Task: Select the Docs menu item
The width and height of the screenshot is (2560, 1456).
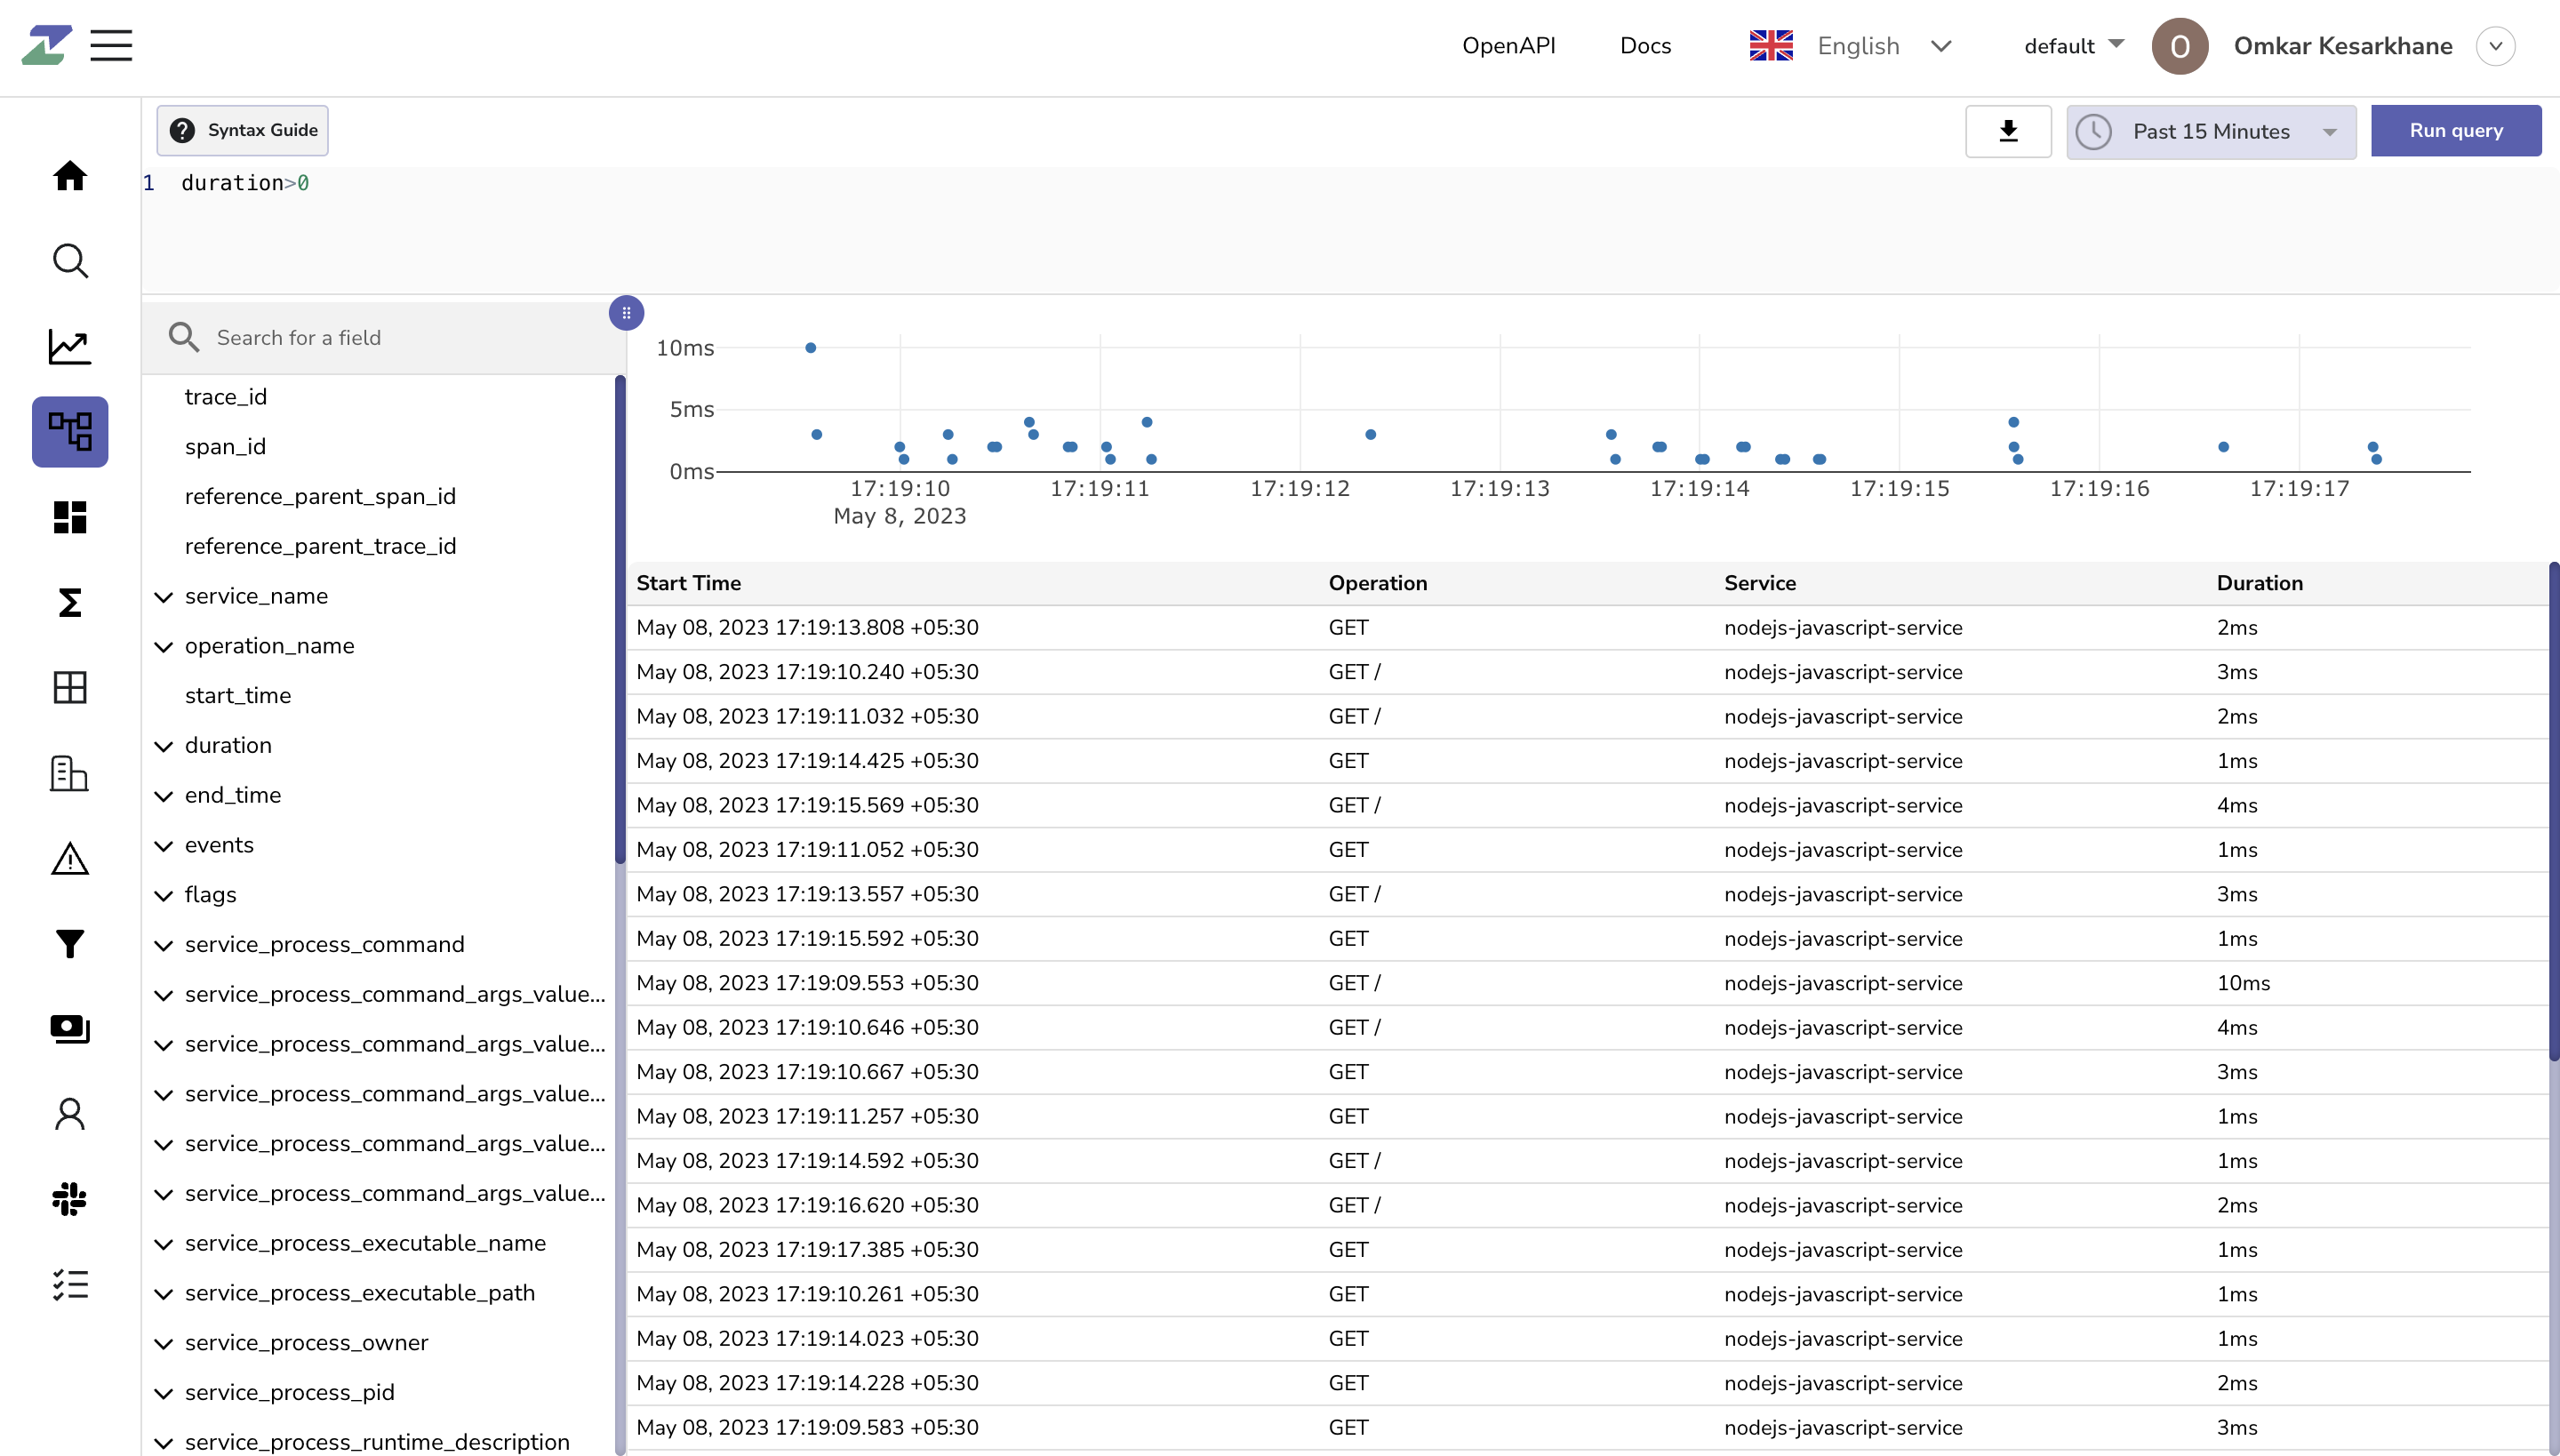Action: pos(1644,45)
